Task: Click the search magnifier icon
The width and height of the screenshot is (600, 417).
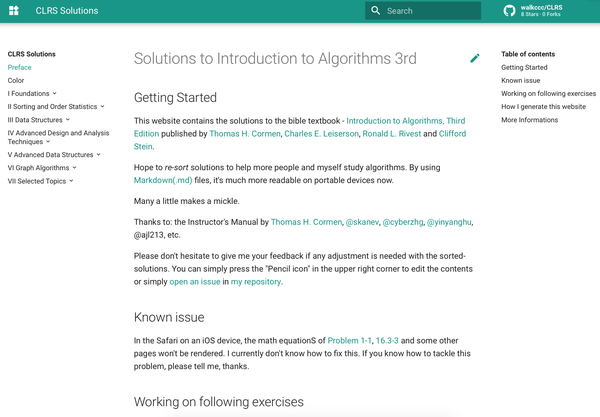Action: [x=375, y=11]
